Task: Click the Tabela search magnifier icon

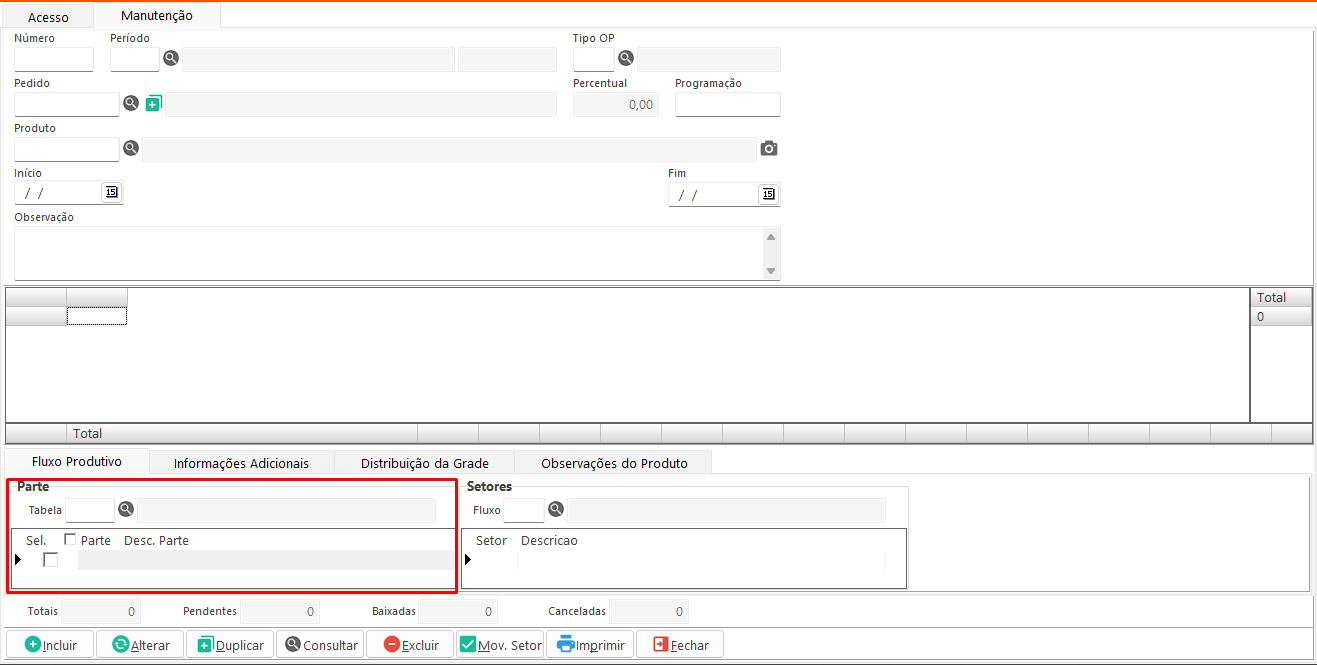Action: click(x=126, y=510)
